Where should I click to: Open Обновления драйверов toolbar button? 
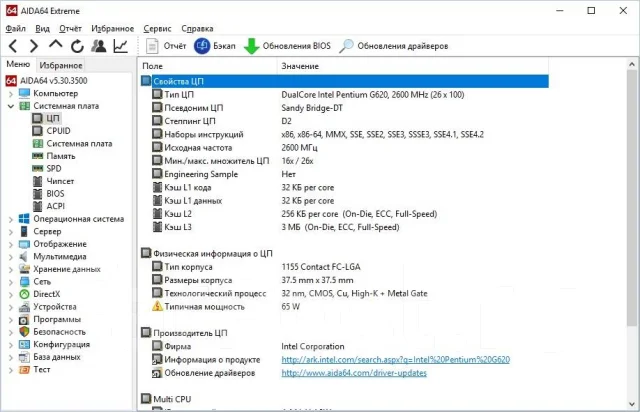click(393, 46)
